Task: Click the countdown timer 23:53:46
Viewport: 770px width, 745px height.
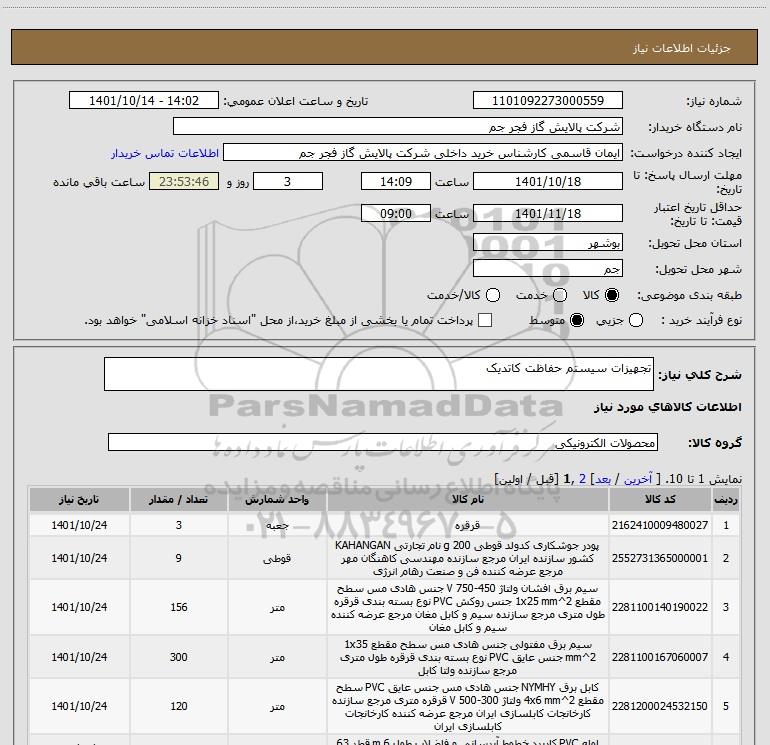Action: (184, 181)
